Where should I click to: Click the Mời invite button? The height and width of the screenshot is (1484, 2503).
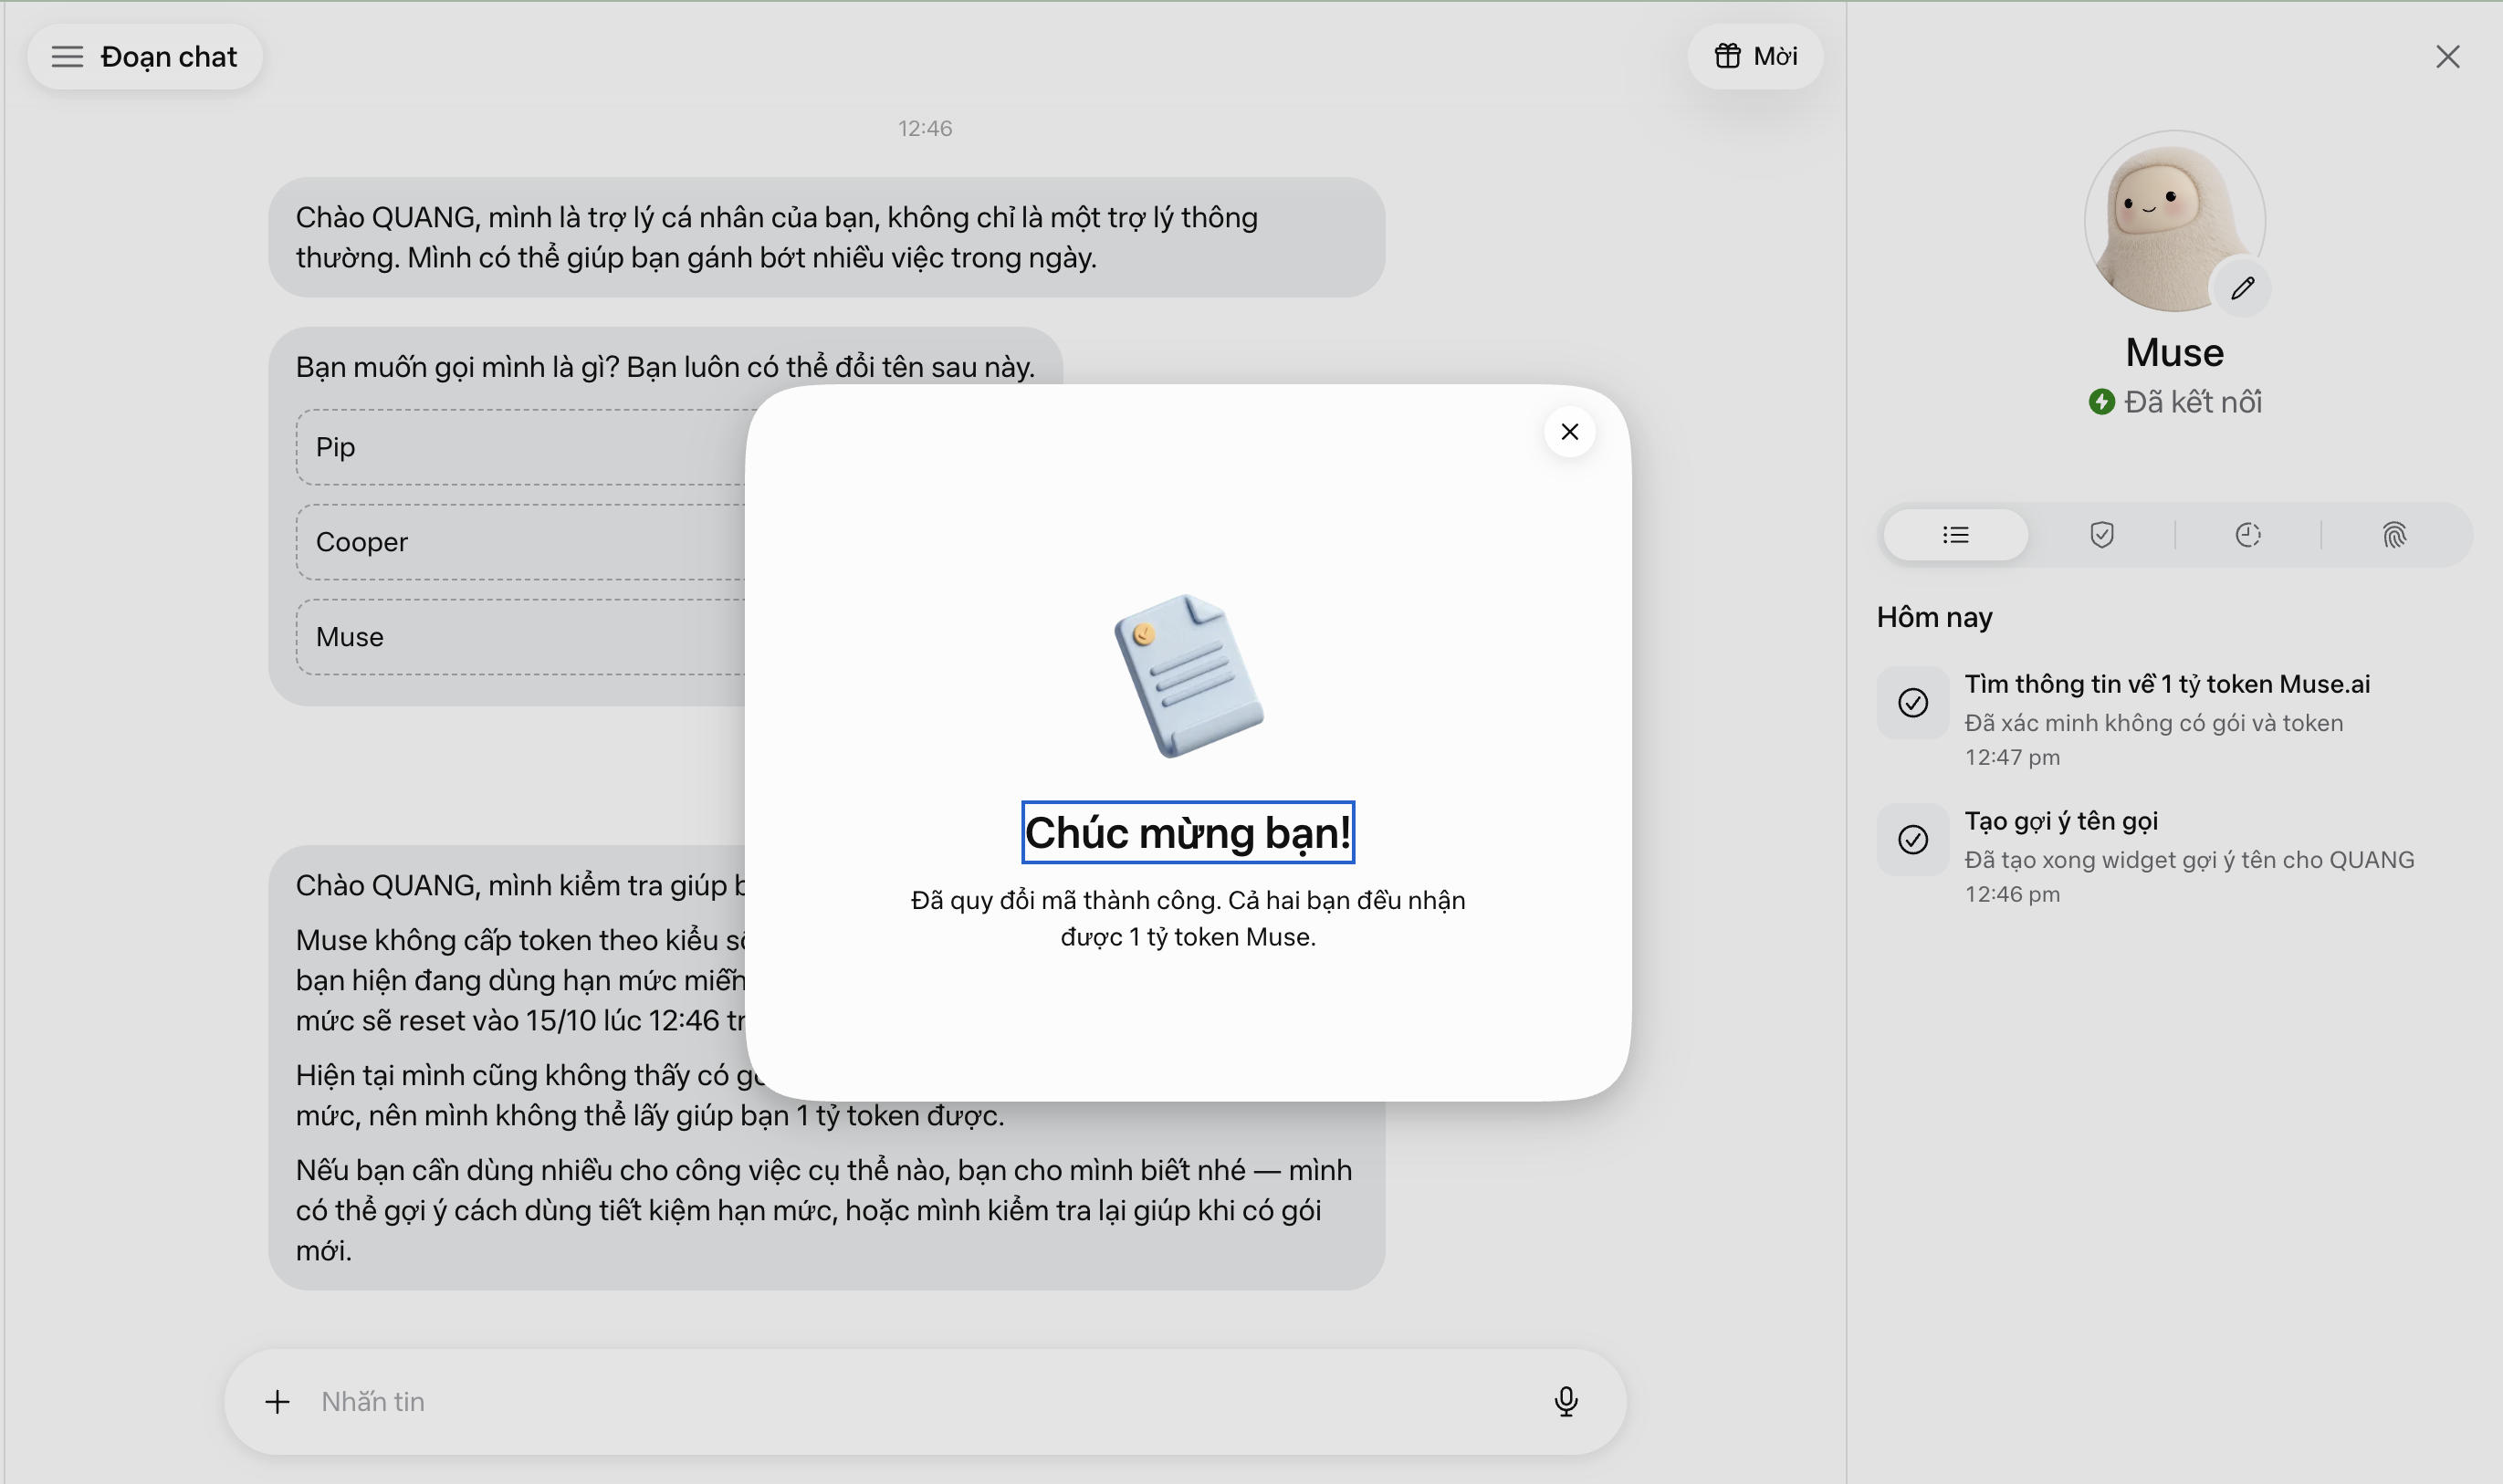1755,57
